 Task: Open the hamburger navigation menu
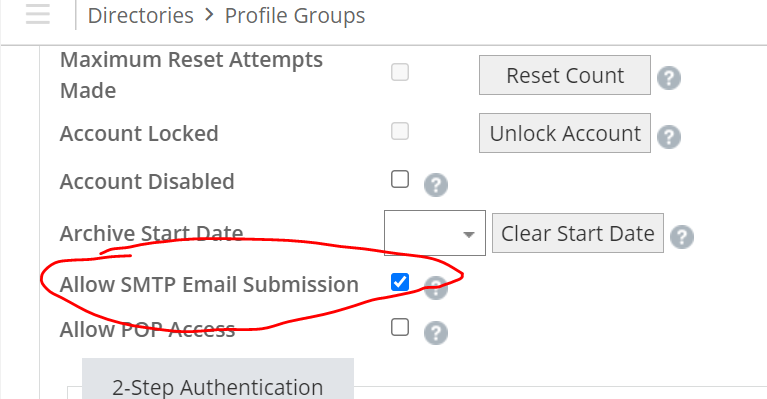pyautogui.click(x=38, y=14)
